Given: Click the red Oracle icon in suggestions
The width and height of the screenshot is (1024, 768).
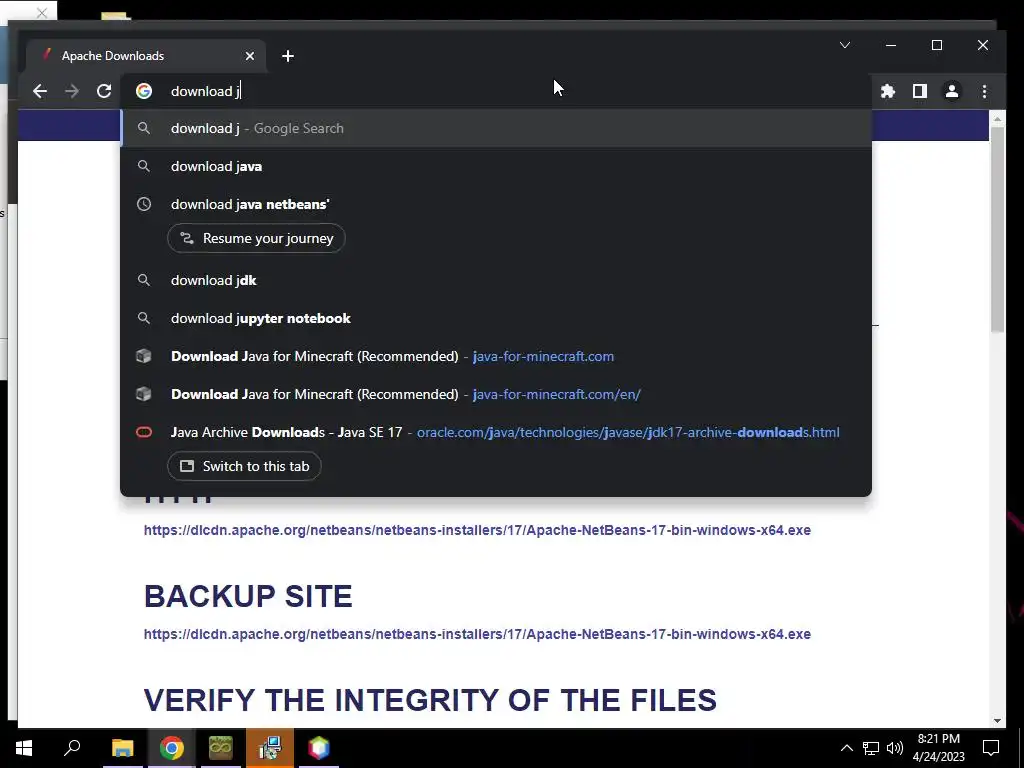Looking at the screenshot, I should (144, 432).
